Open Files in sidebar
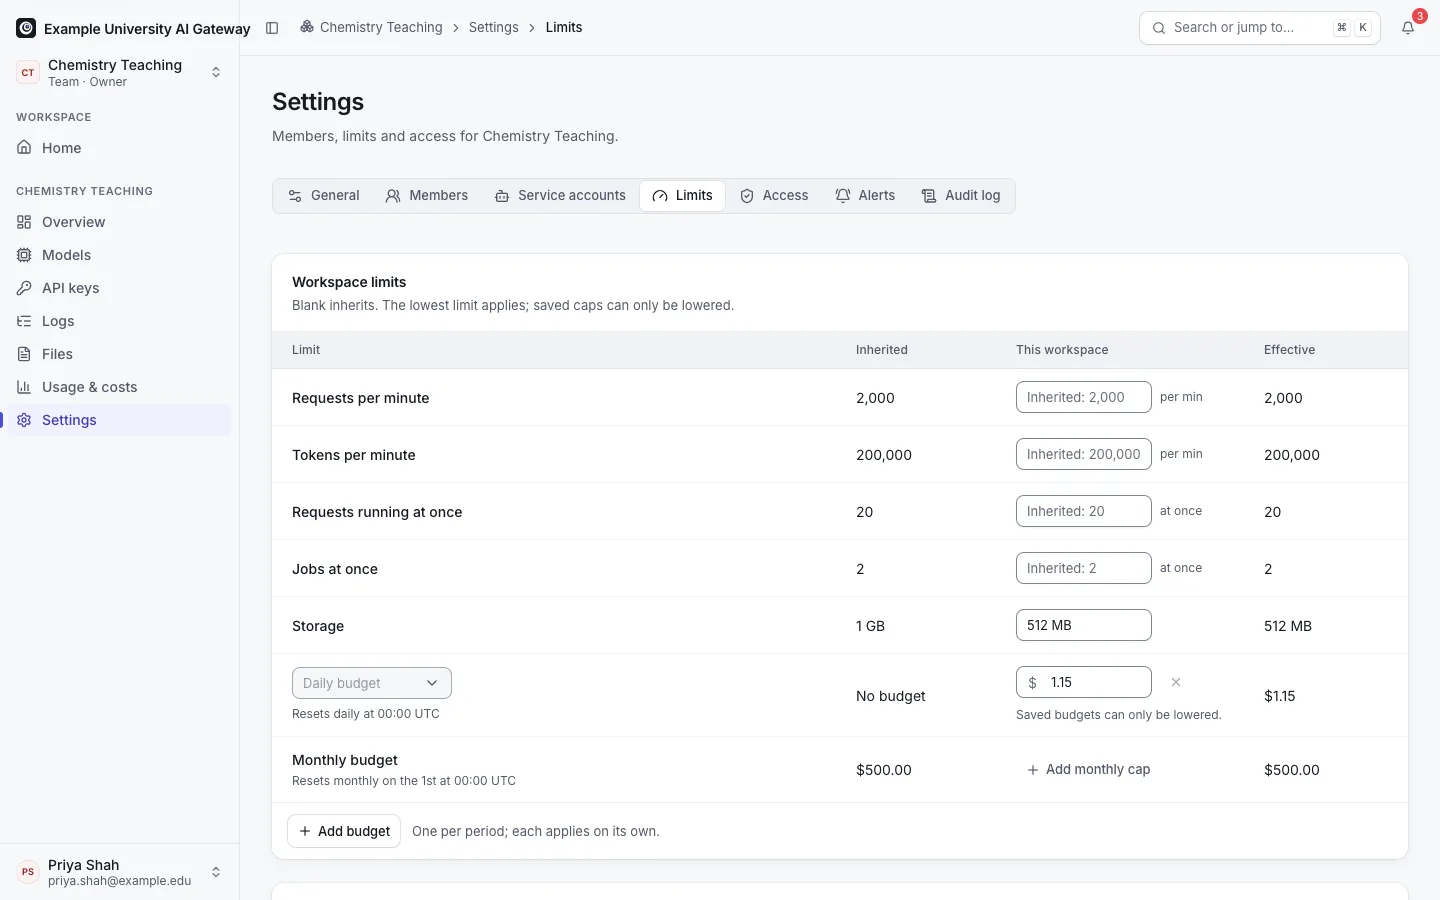The image size is (1440, 900). 120,354
